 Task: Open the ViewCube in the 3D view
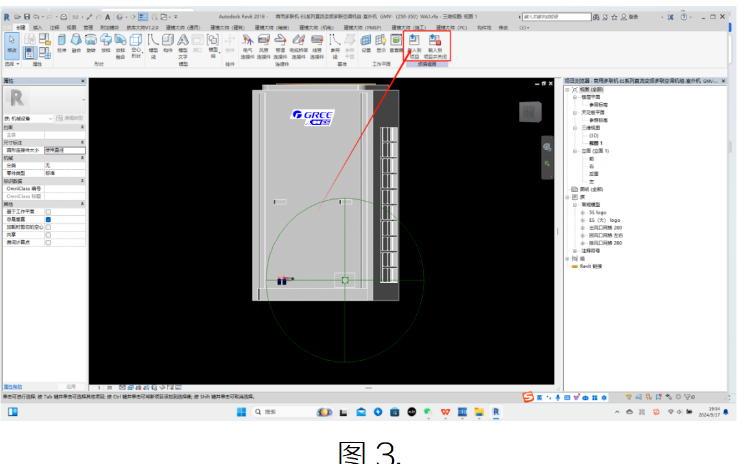point(530,112)
